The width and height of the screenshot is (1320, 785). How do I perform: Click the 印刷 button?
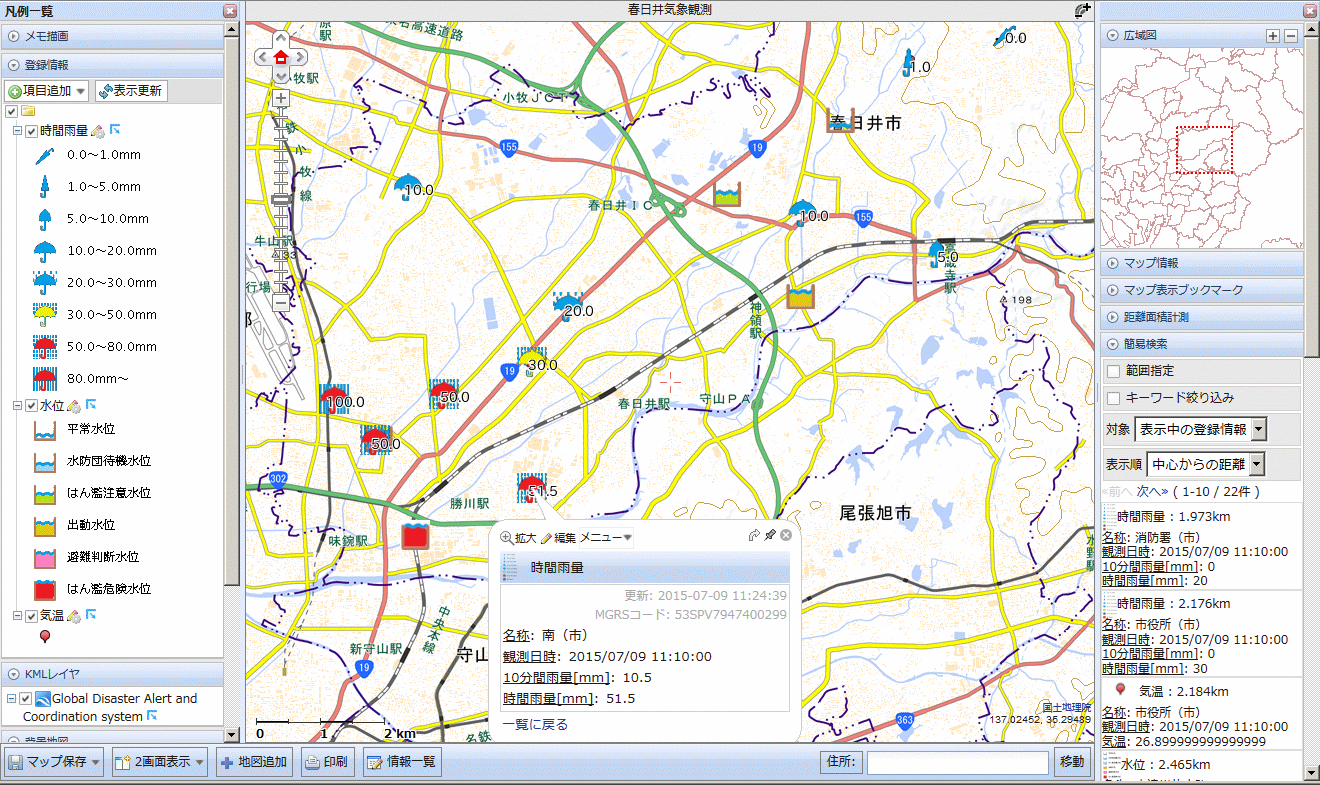point(328,762)
